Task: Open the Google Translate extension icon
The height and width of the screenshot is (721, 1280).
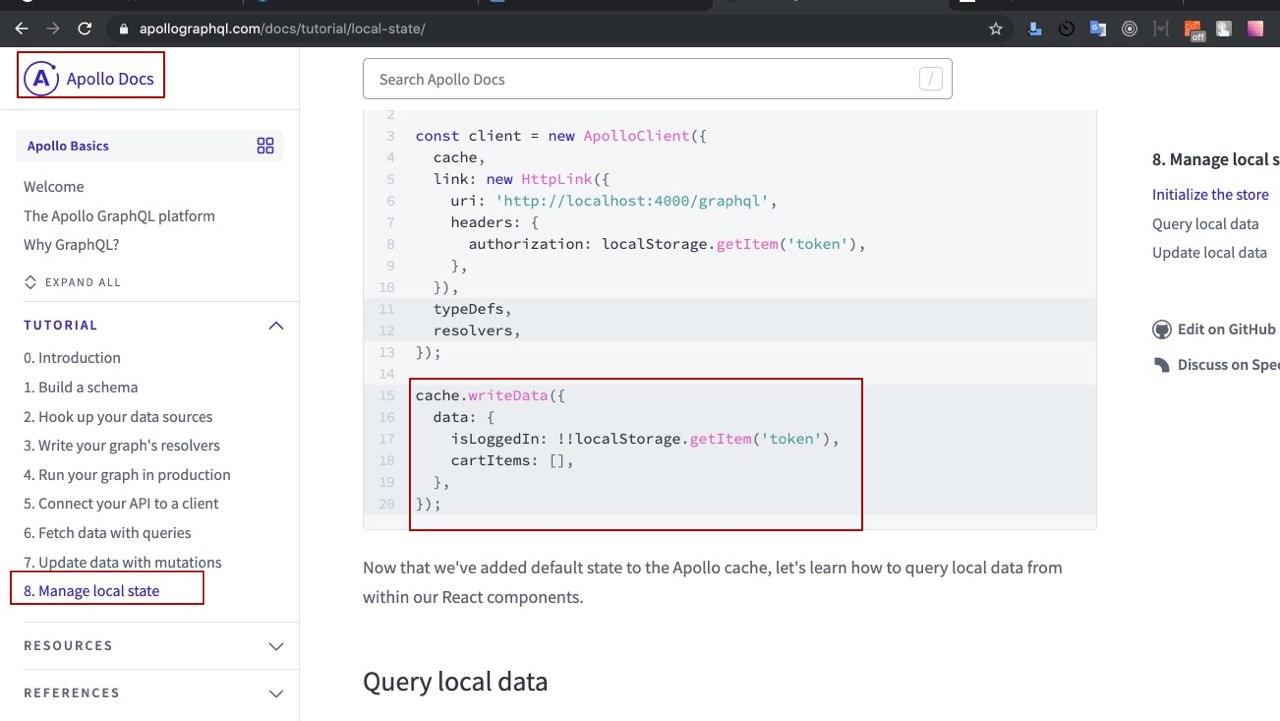Action: (x=1098, y=29)
